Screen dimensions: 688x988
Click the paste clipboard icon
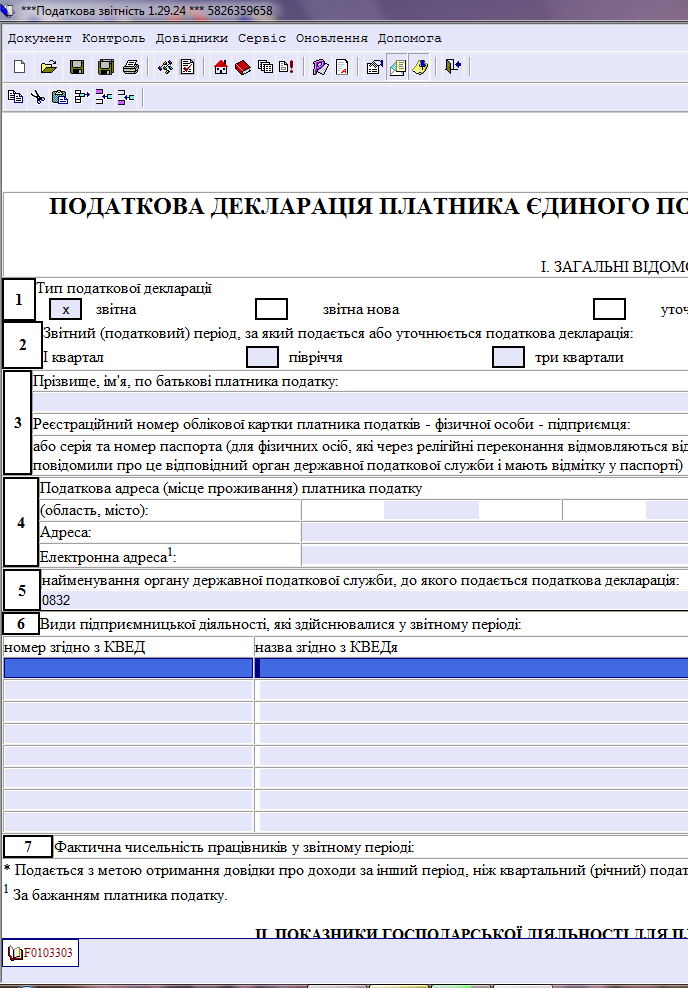[x=60, y=97]
